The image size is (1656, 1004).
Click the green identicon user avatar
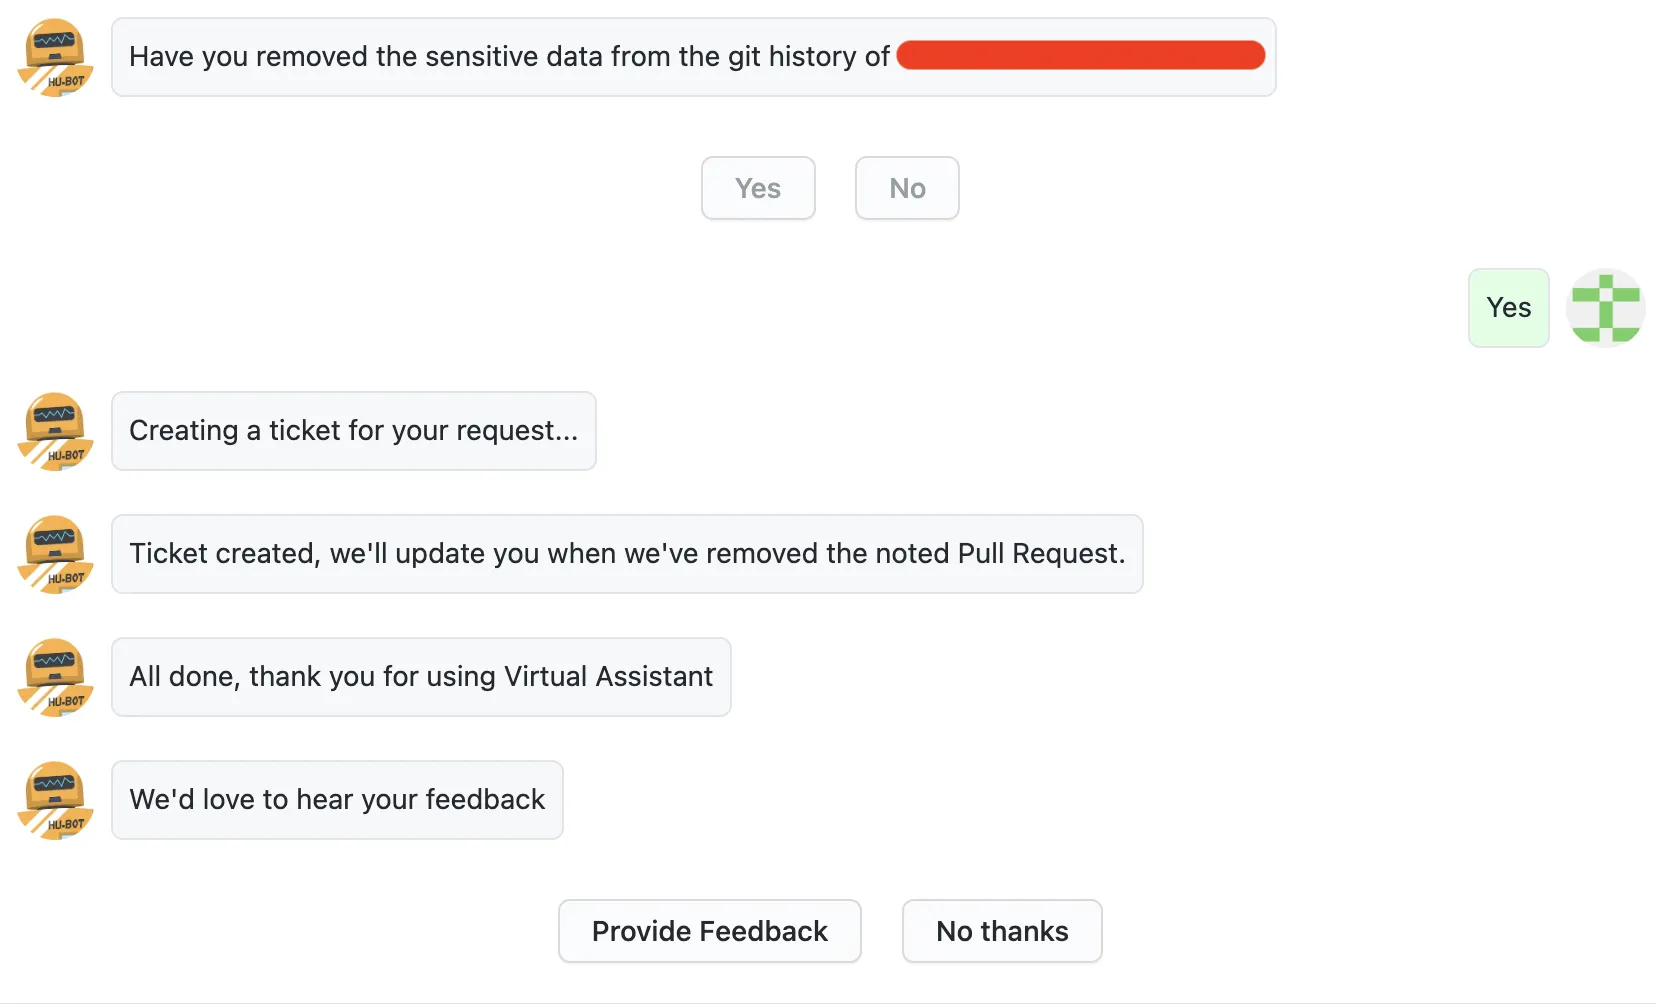(x=1605, y=308)
